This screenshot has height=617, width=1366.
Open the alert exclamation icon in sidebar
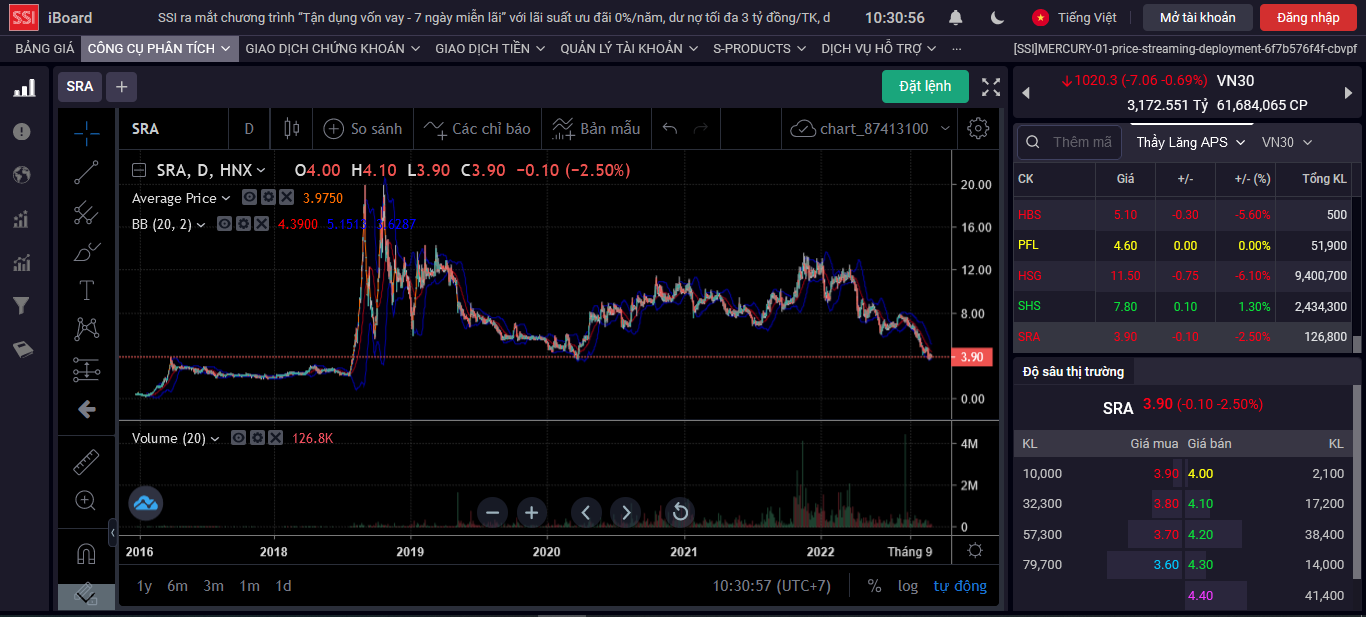[22, 132]
